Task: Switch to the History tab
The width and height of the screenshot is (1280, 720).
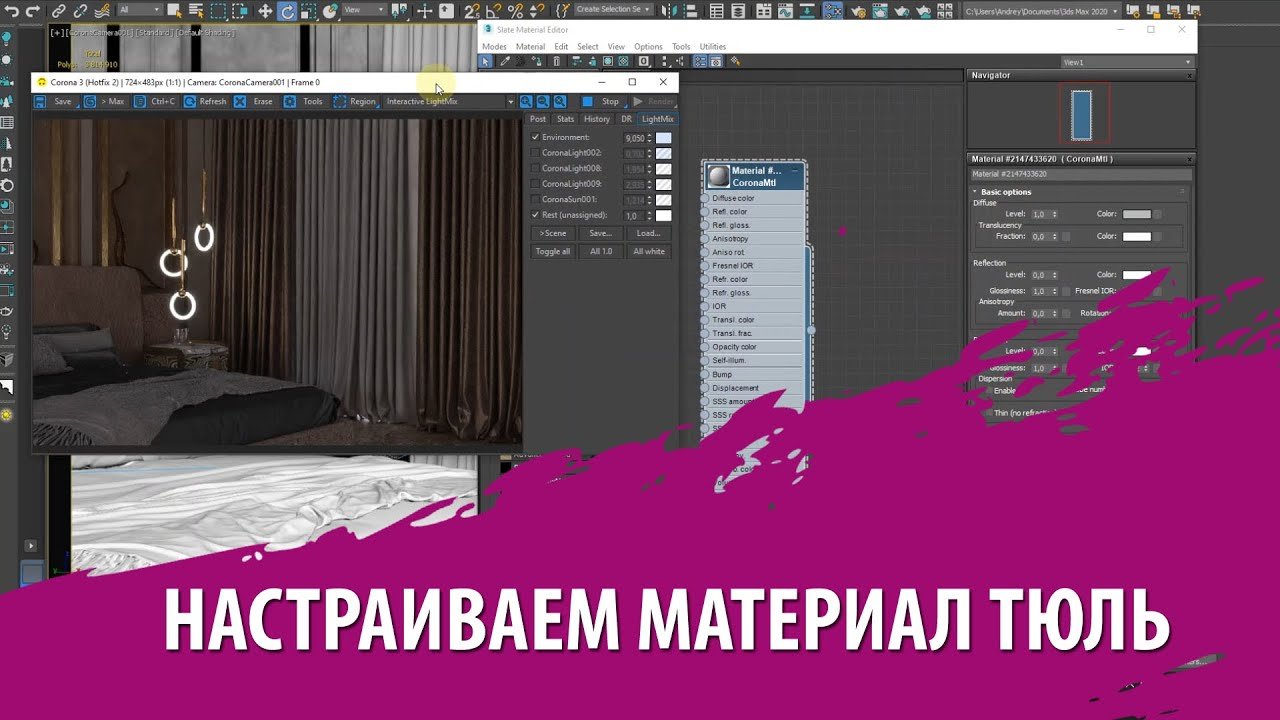Action: pyautogui.click(x=596, y=119)
